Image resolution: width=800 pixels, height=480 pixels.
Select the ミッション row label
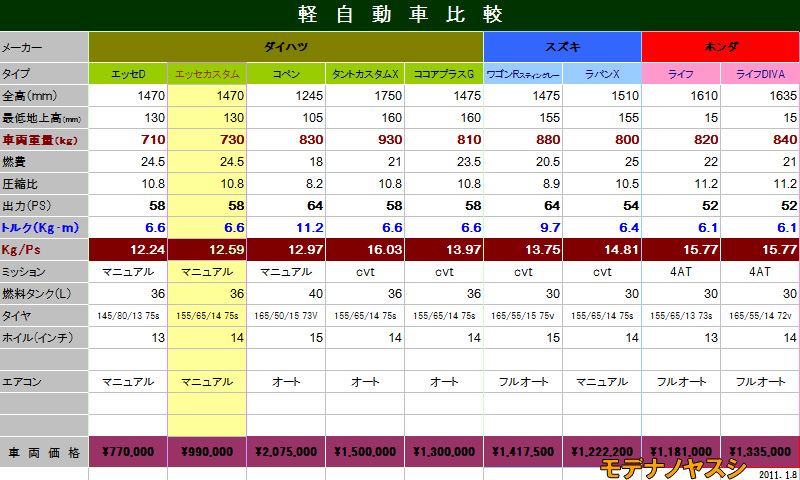(44, 272)
